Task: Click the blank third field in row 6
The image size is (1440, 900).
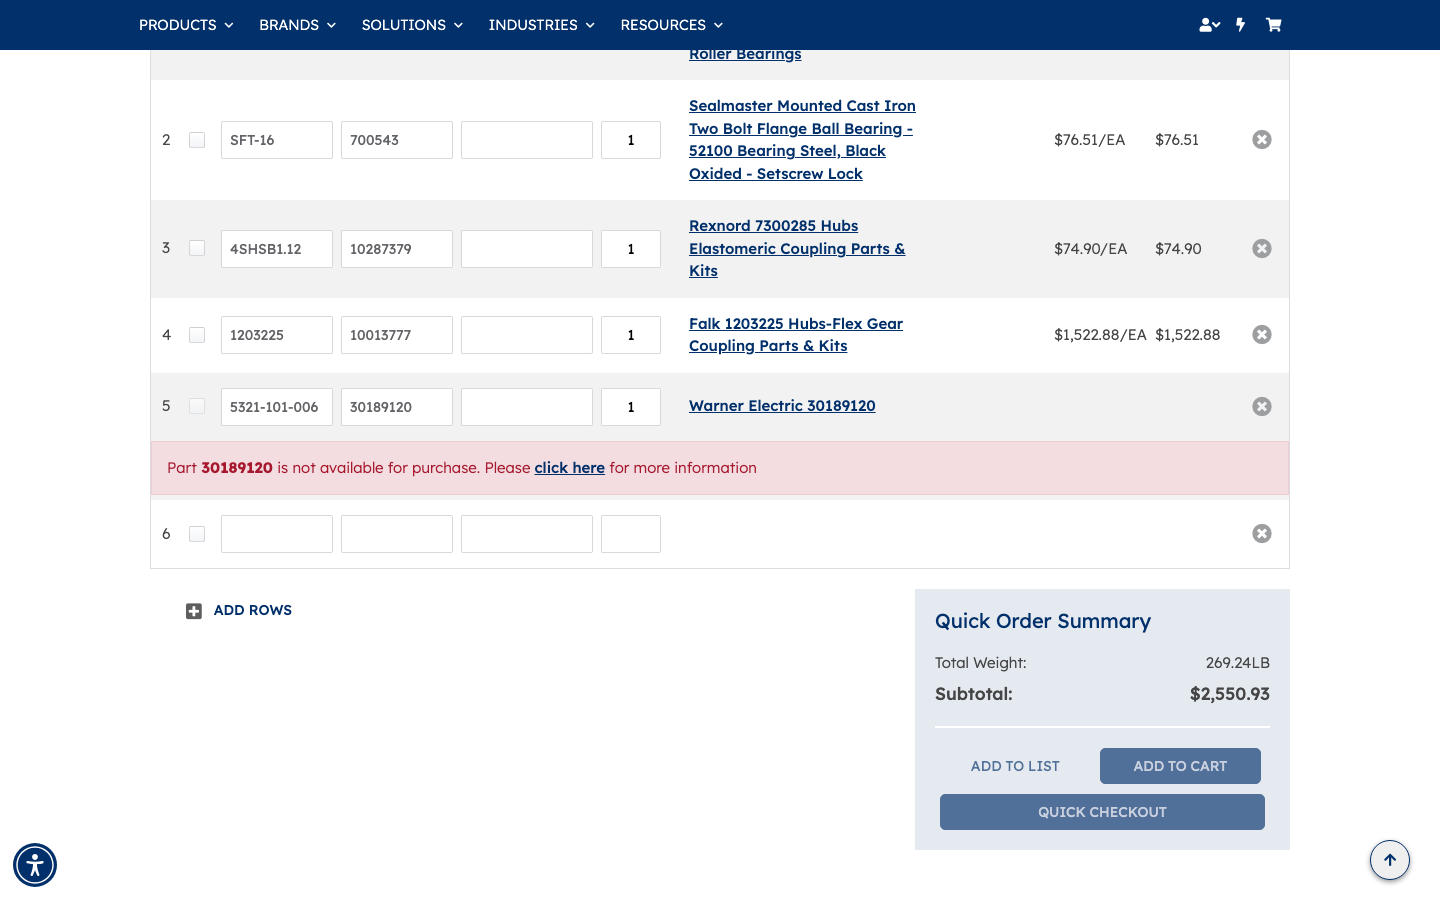Action: (x=527, y=534)
